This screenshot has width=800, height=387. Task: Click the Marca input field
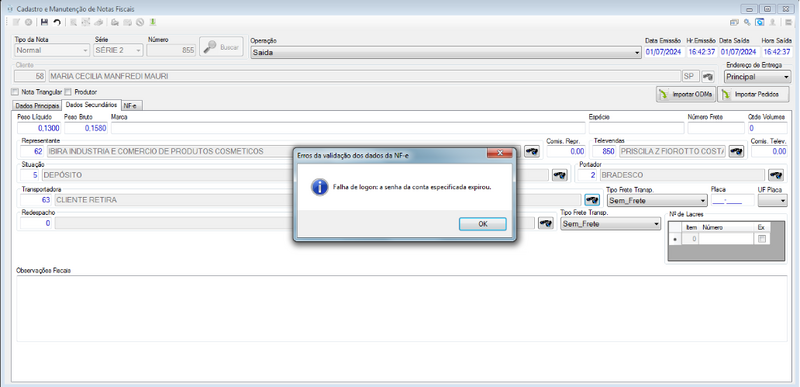[x=348, y=128]
